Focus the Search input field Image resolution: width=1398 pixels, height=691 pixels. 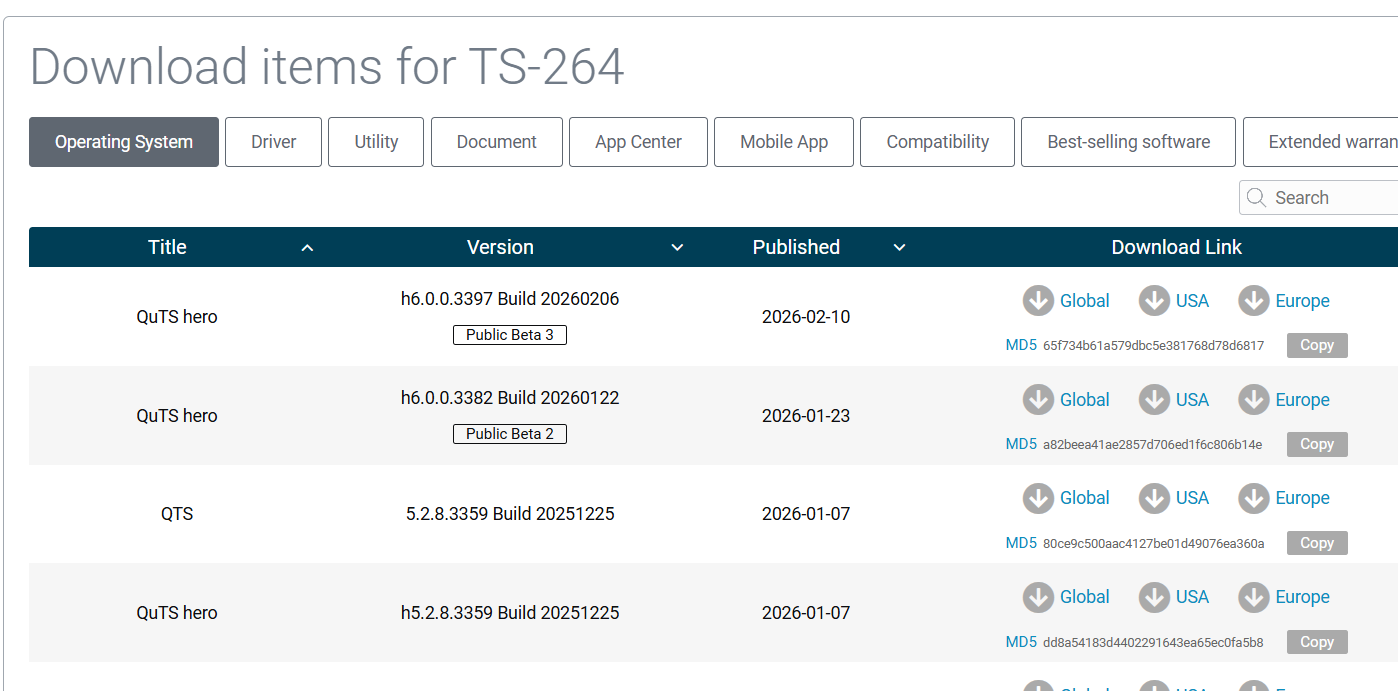1332,198
